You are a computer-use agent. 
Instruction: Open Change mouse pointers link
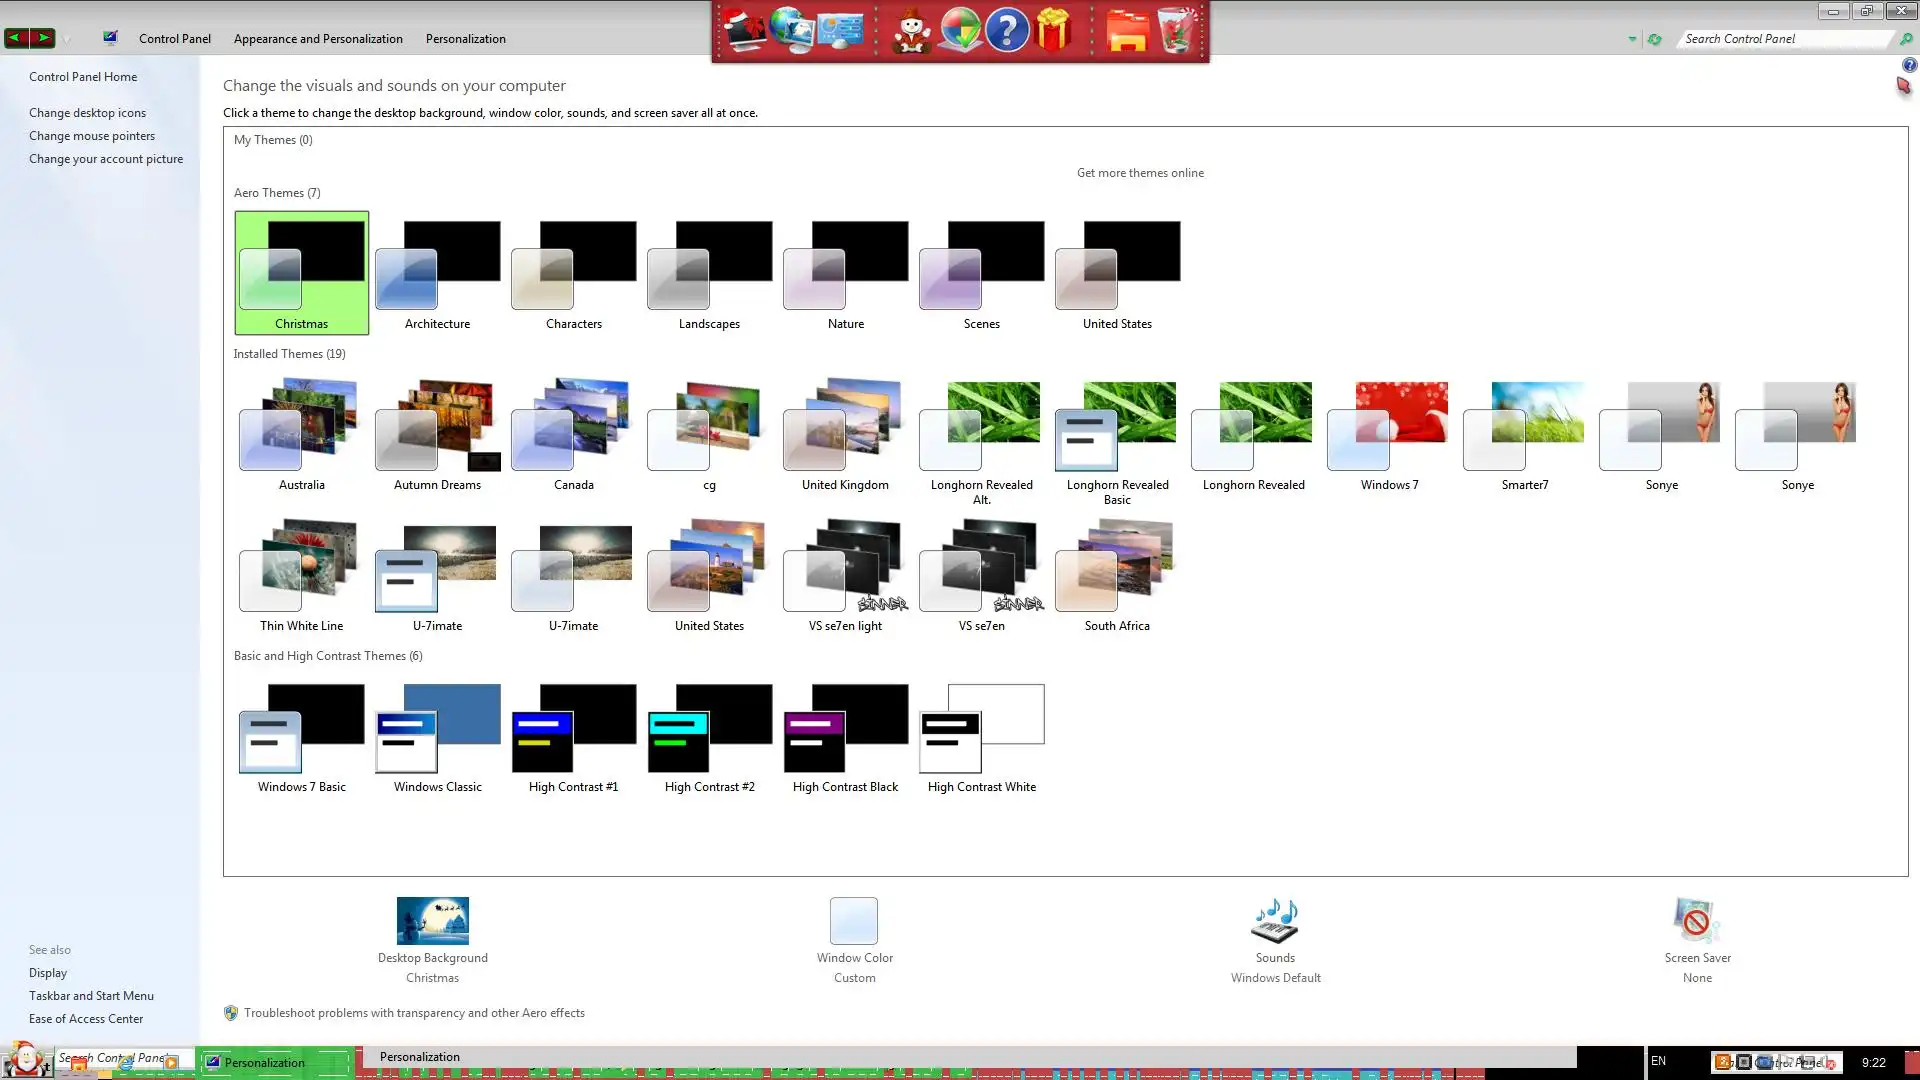92,136
